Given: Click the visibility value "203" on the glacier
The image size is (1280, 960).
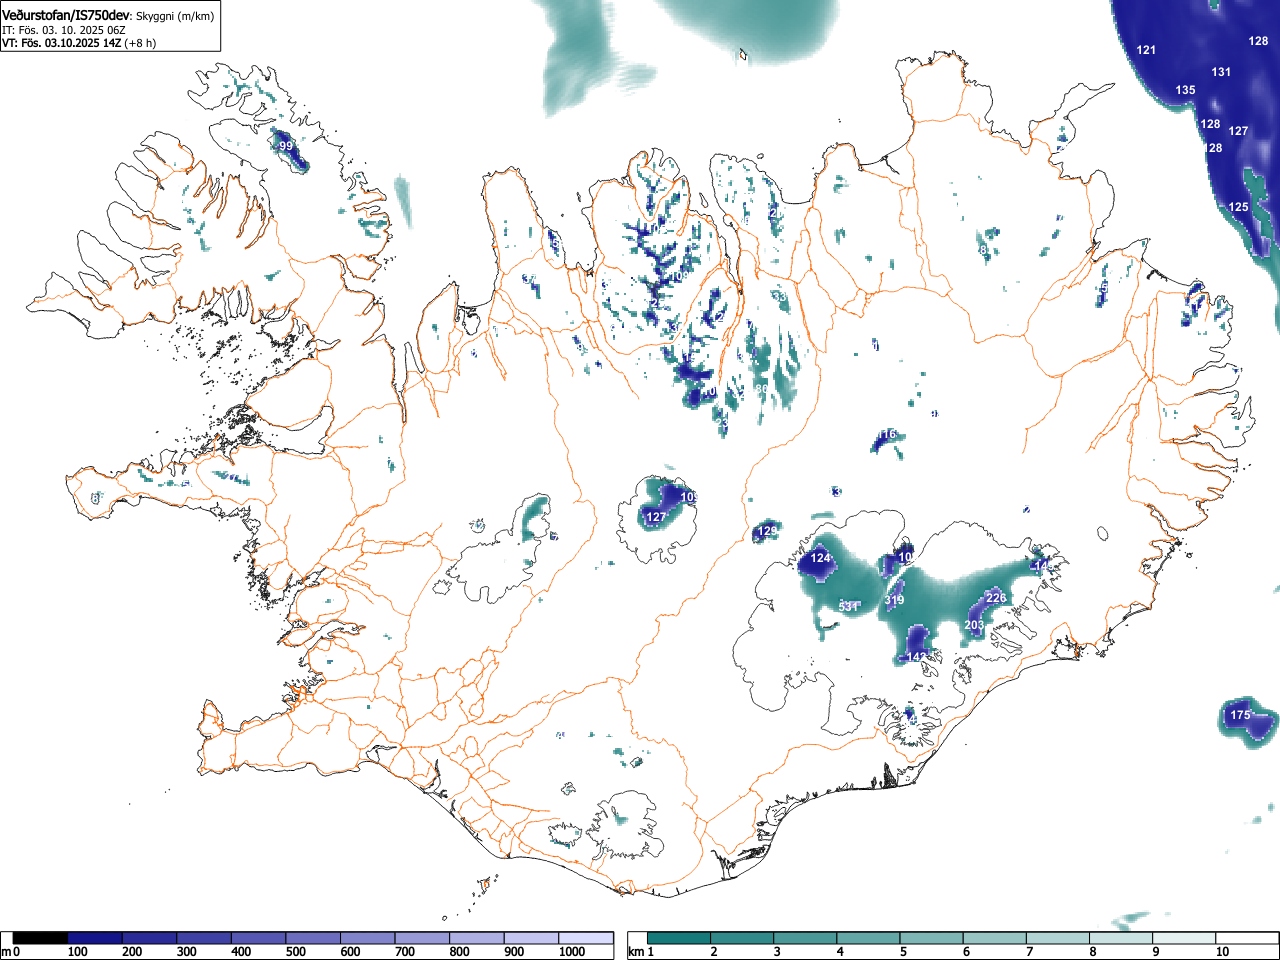Looking at the screenshot, I should click(974, 625).
